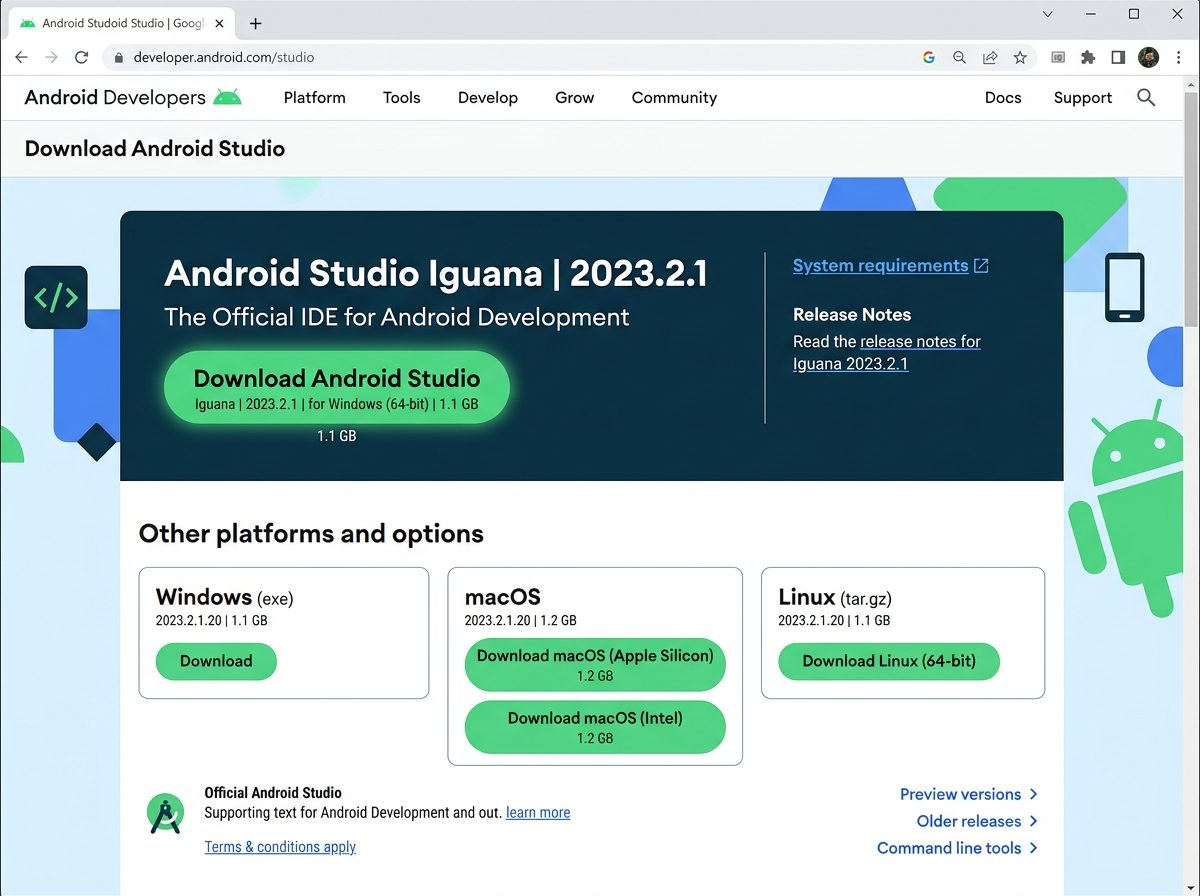Image resolution: width=1200 pixels, height=896 pixels.
Task: Open the Tools menu
Action: [401, 98]
